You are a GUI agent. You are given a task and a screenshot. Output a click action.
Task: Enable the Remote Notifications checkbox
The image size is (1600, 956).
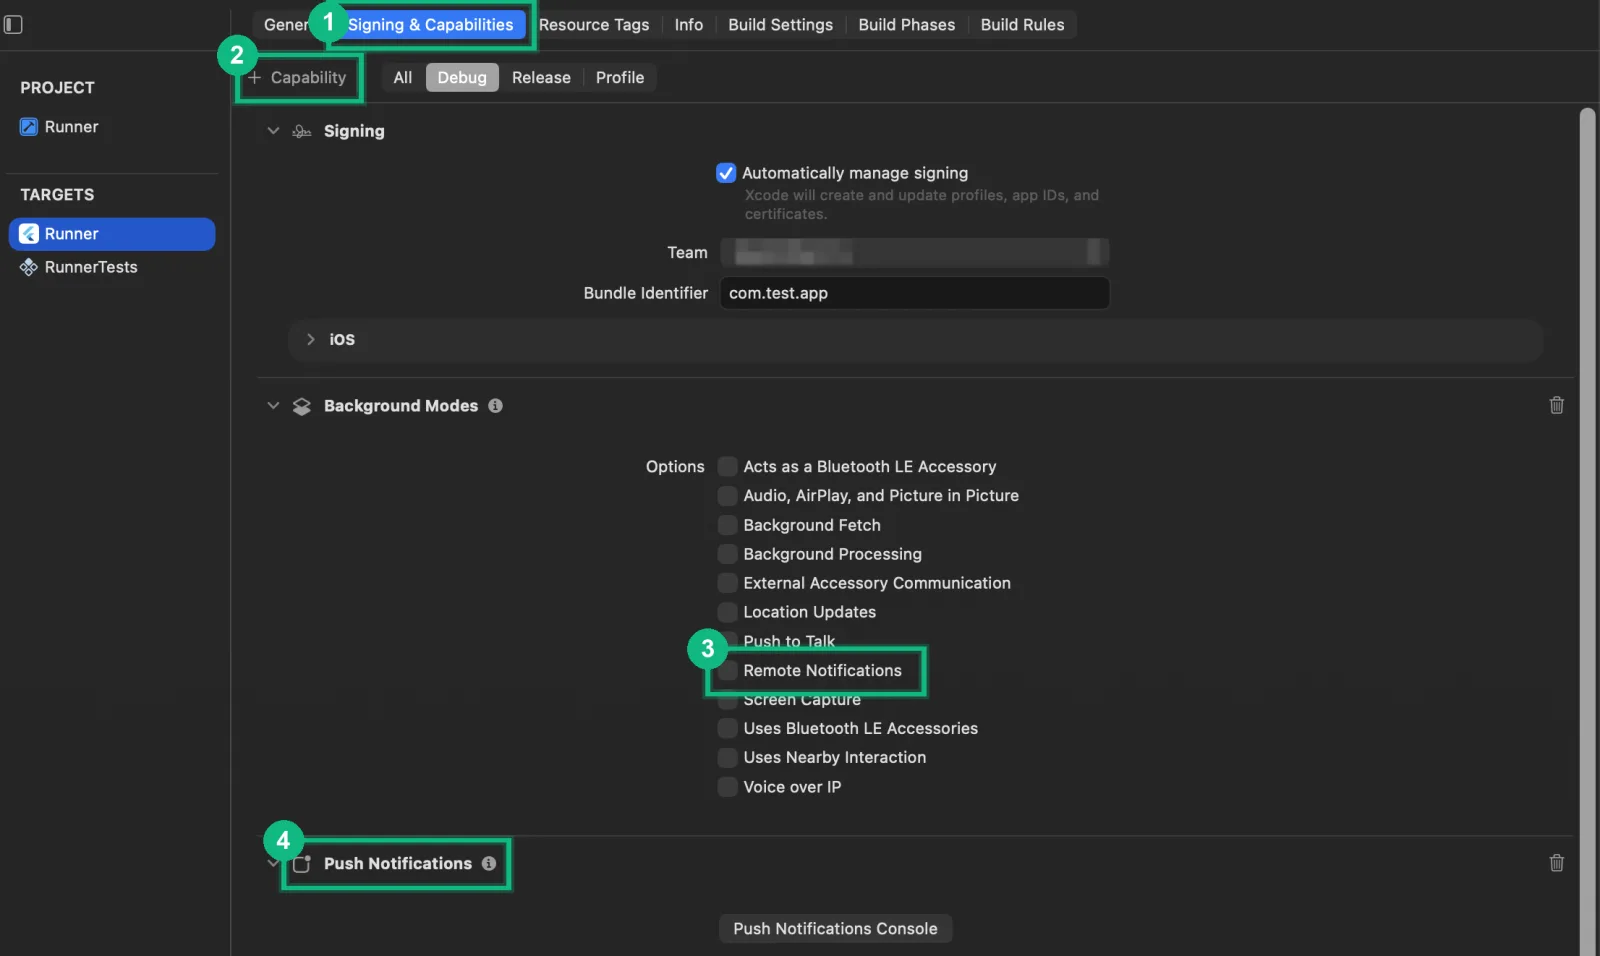pyautogui.click(x=728, y=671)
